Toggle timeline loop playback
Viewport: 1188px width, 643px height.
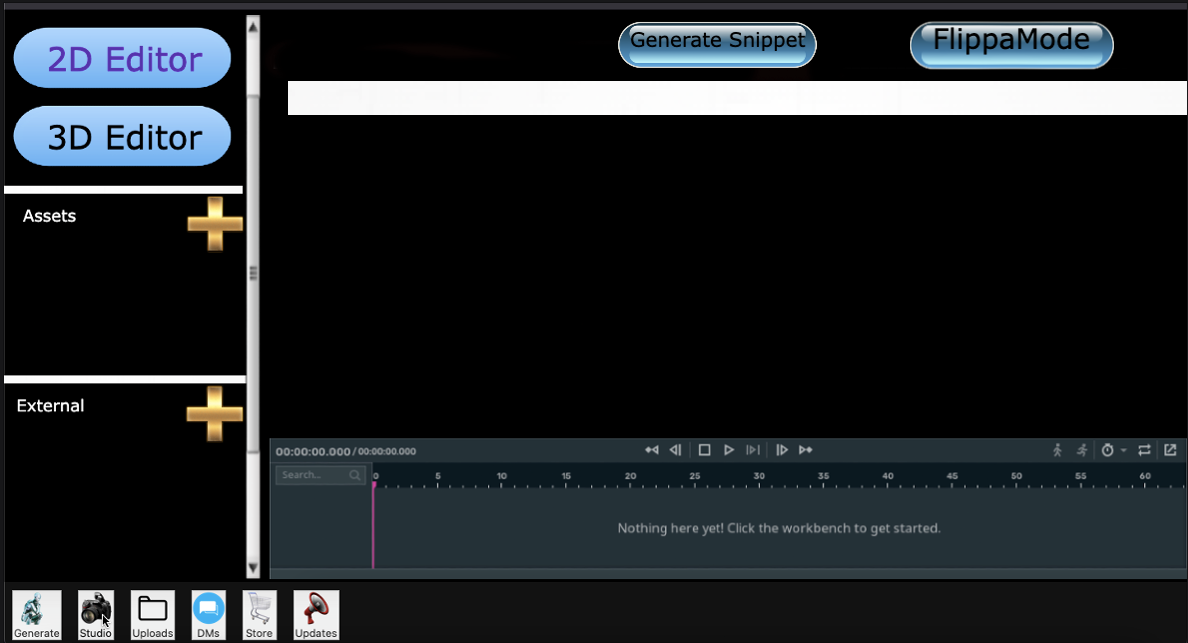(x=1145, y=450)
